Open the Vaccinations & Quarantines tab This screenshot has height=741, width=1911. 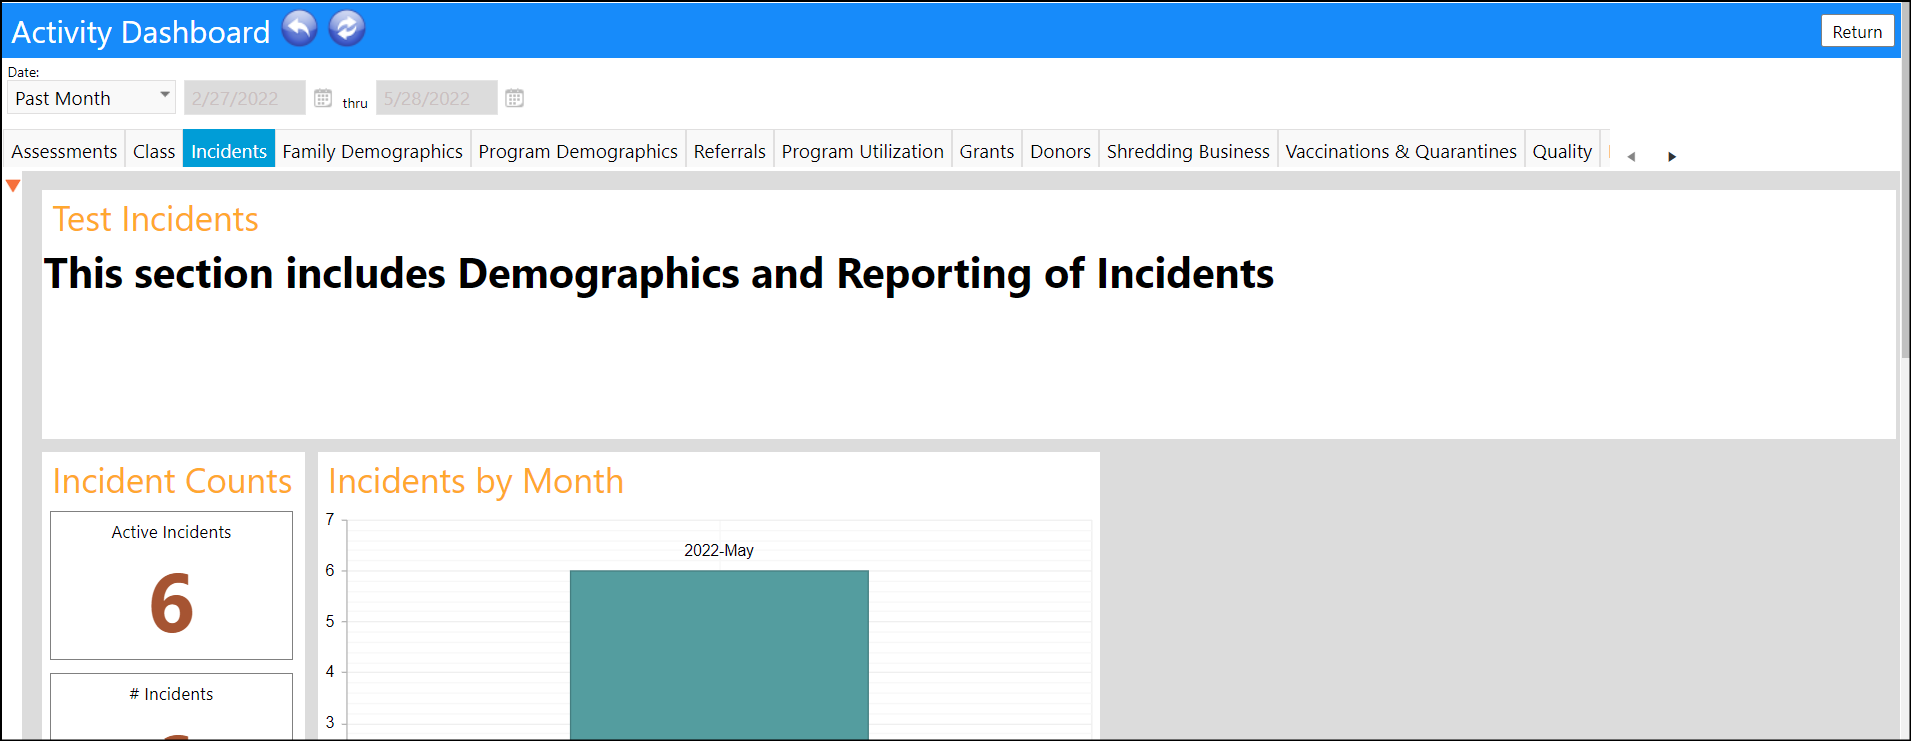[x=1401, y=151]
